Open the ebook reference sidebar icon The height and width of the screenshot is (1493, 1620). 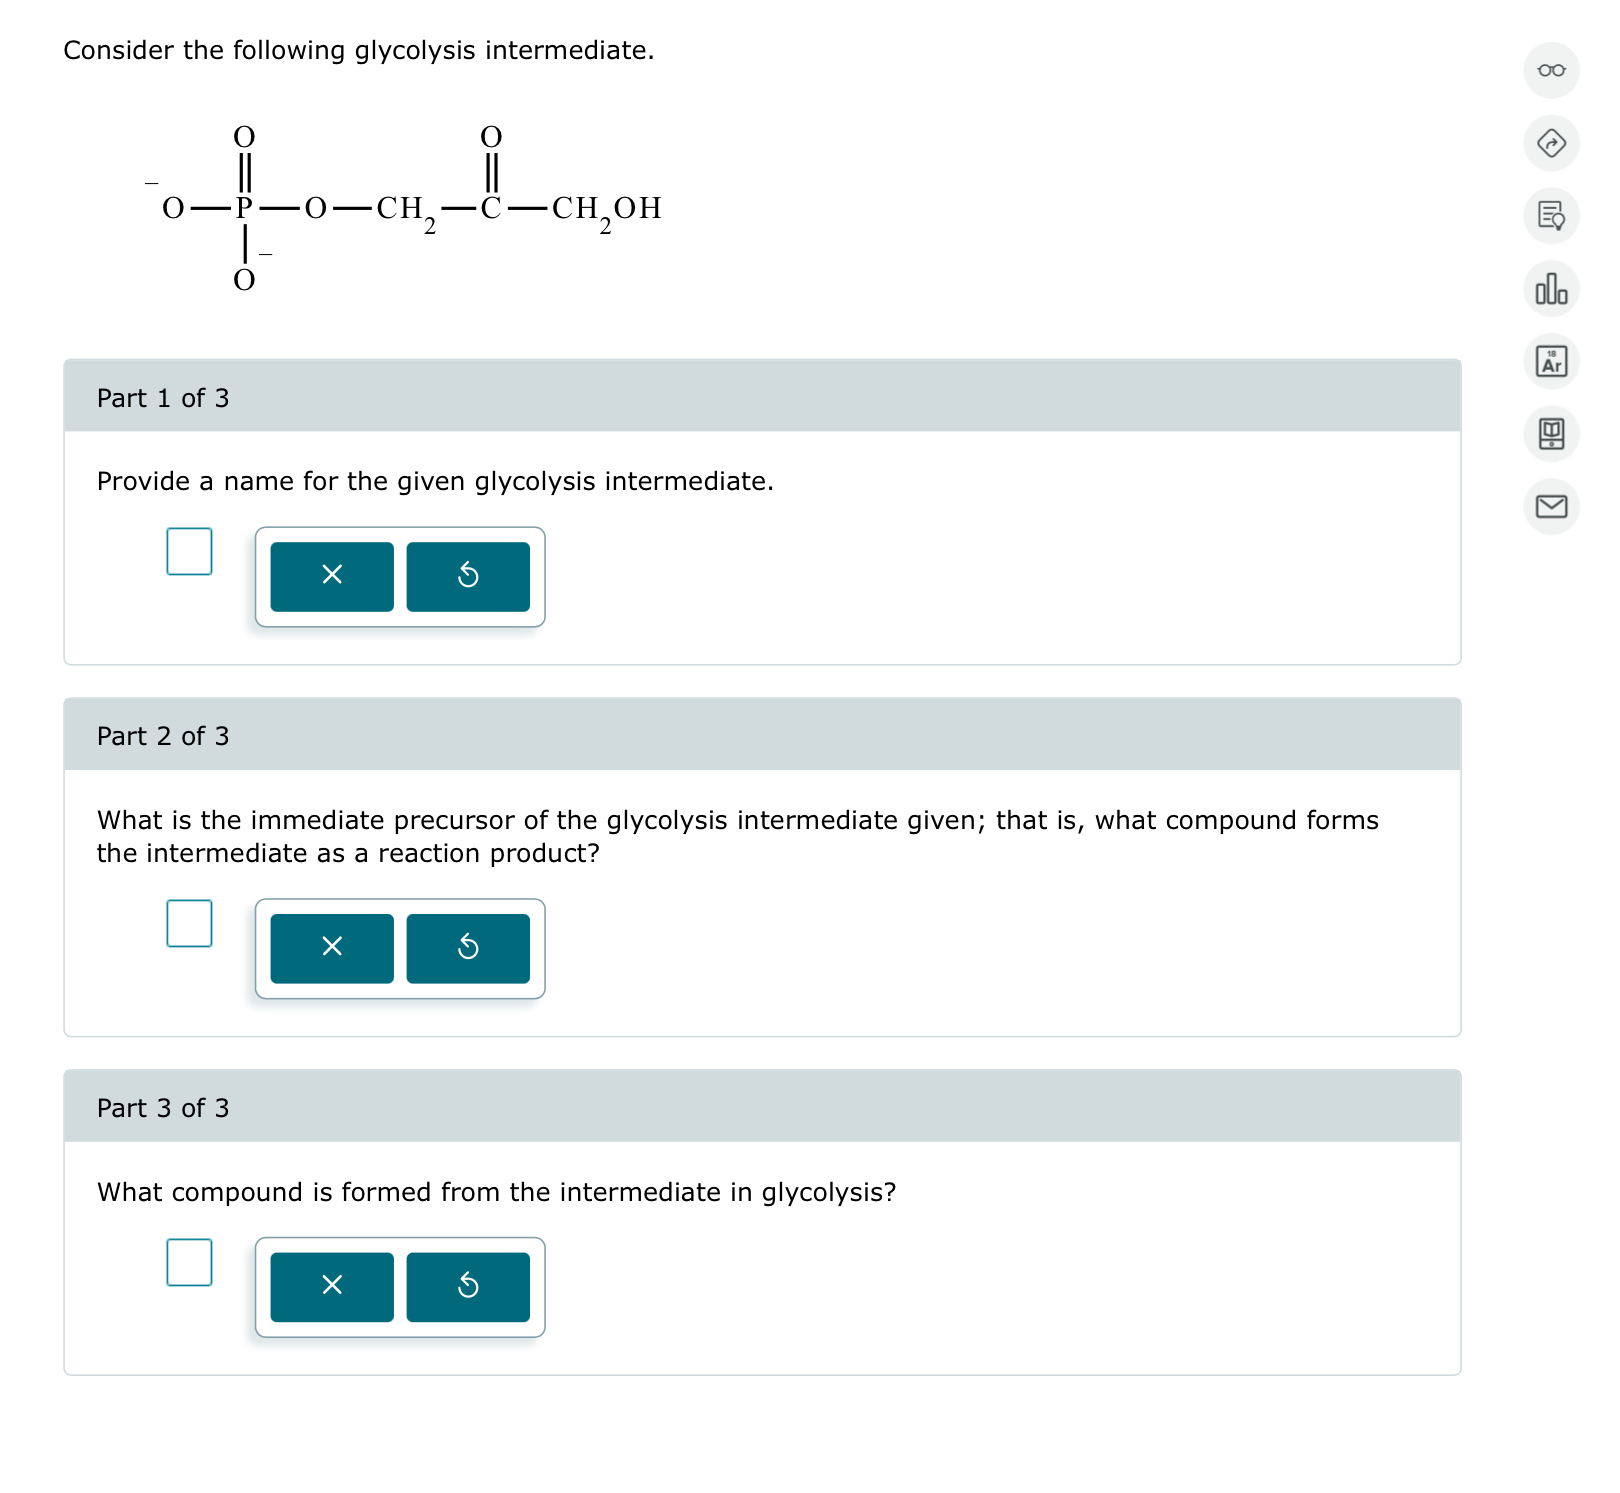point(1551,435)
